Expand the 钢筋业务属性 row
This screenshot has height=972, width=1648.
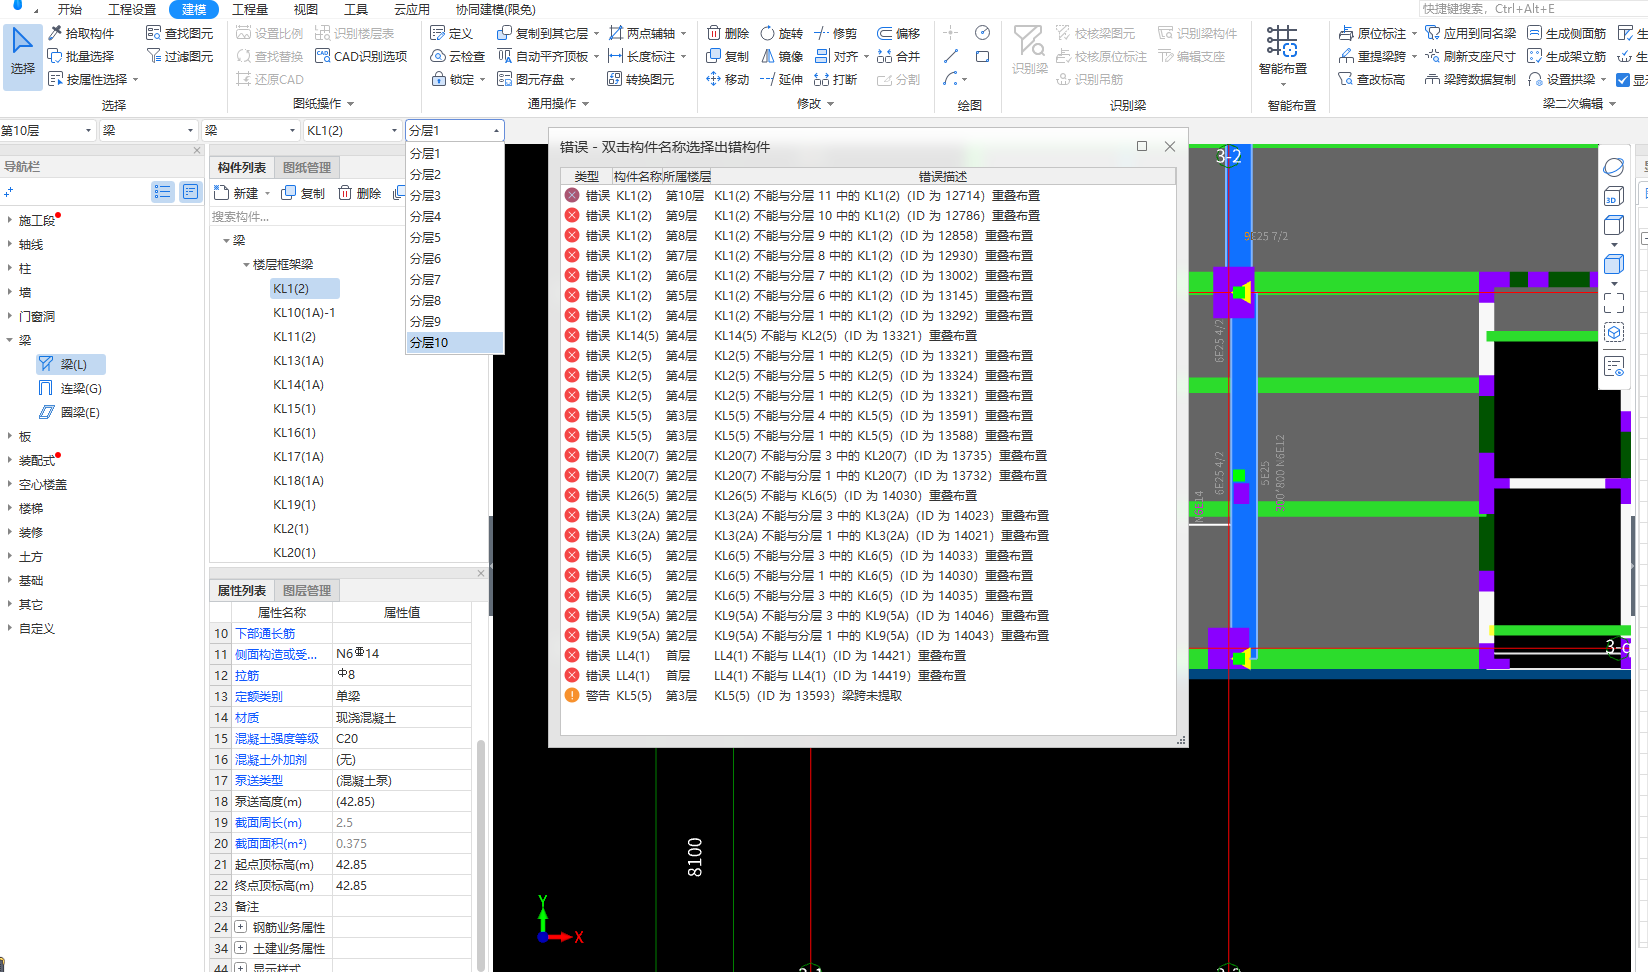coord(241,927)
